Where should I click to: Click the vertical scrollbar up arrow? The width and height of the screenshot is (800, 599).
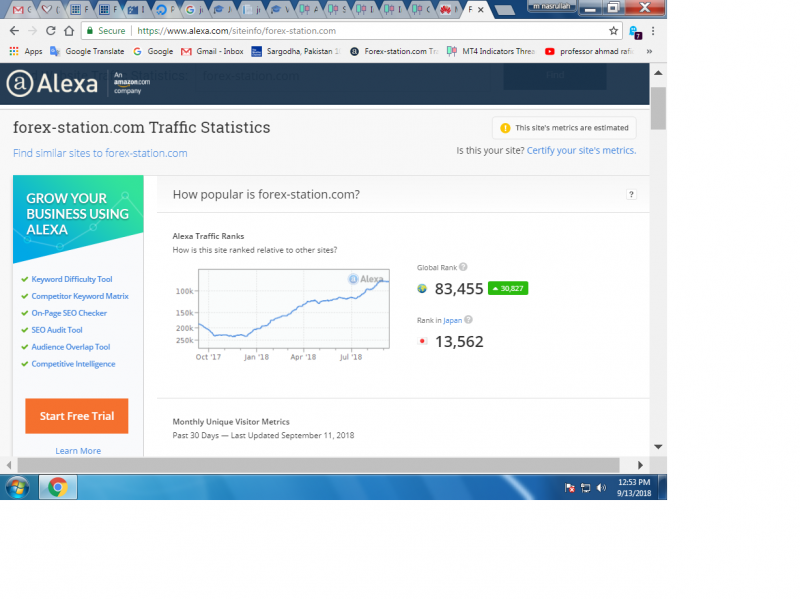658,73
